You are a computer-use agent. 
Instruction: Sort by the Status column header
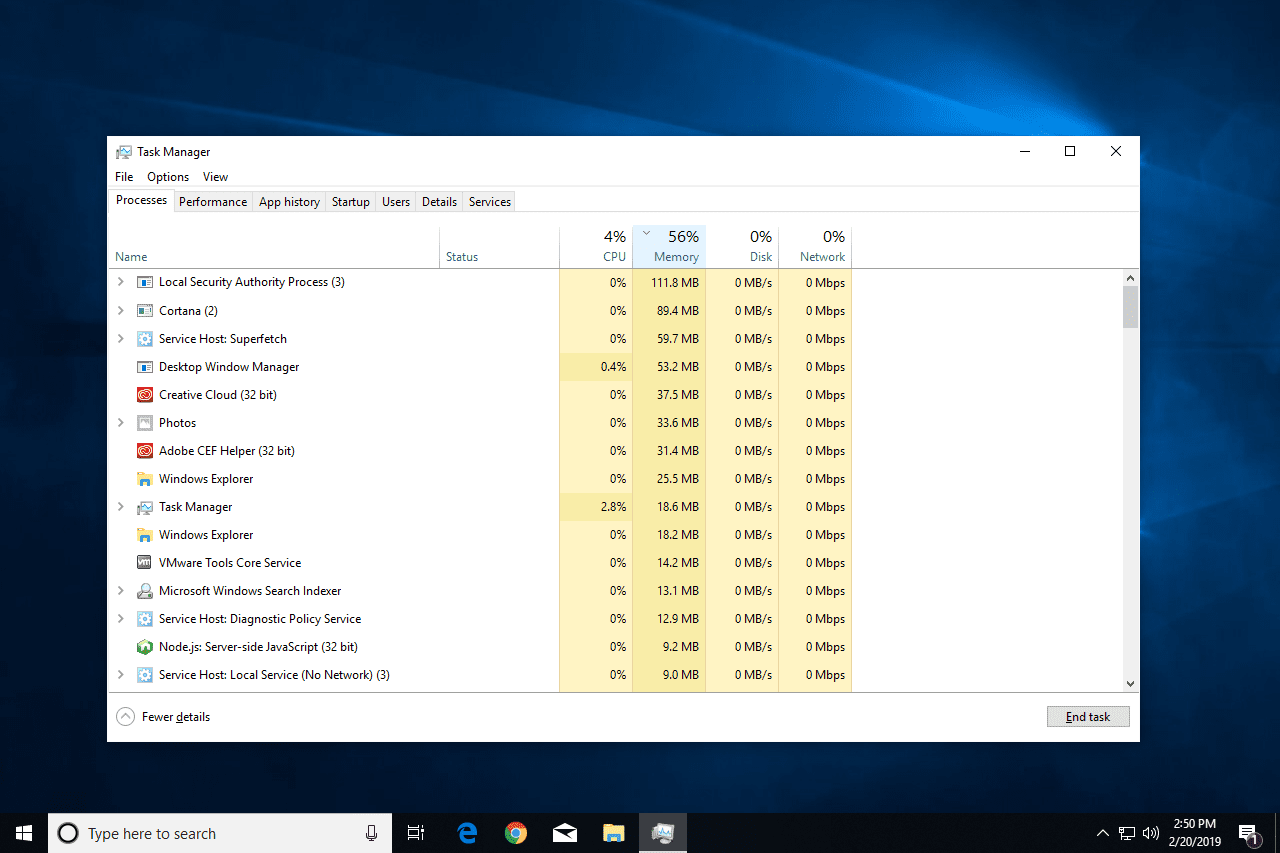click(499, 247)
